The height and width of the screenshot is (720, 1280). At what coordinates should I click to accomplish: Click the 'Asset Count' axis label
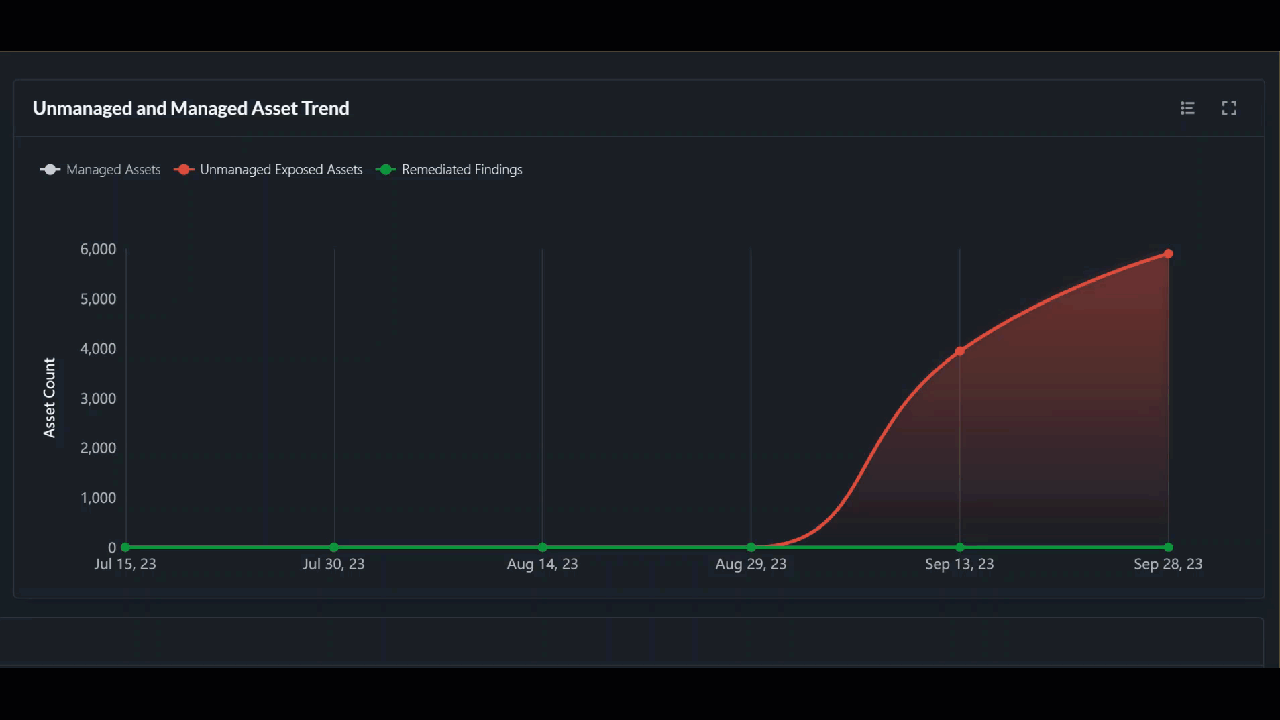49,398
